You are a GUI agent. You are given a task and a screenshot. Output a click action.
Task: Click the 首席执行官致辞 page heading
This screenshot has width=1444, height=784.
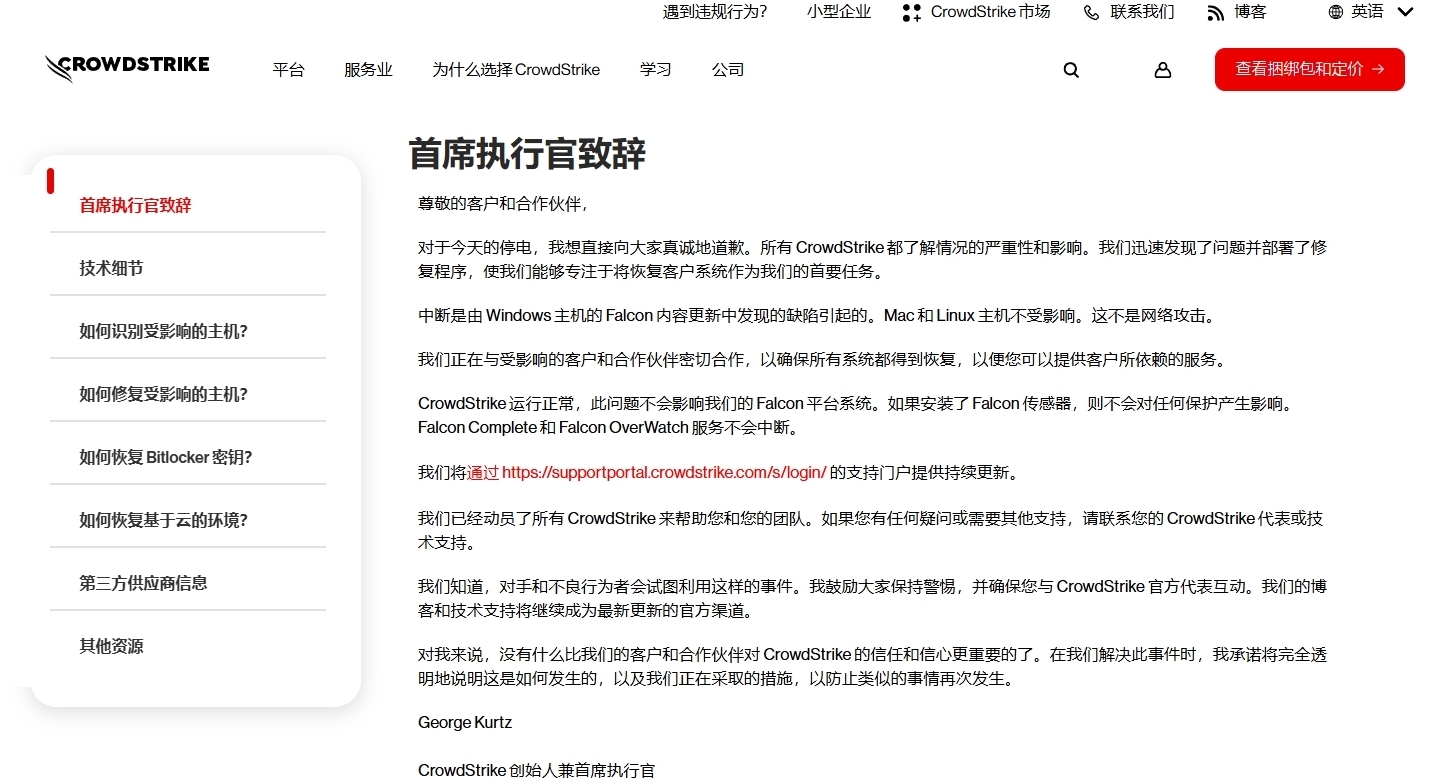[527, 155]
